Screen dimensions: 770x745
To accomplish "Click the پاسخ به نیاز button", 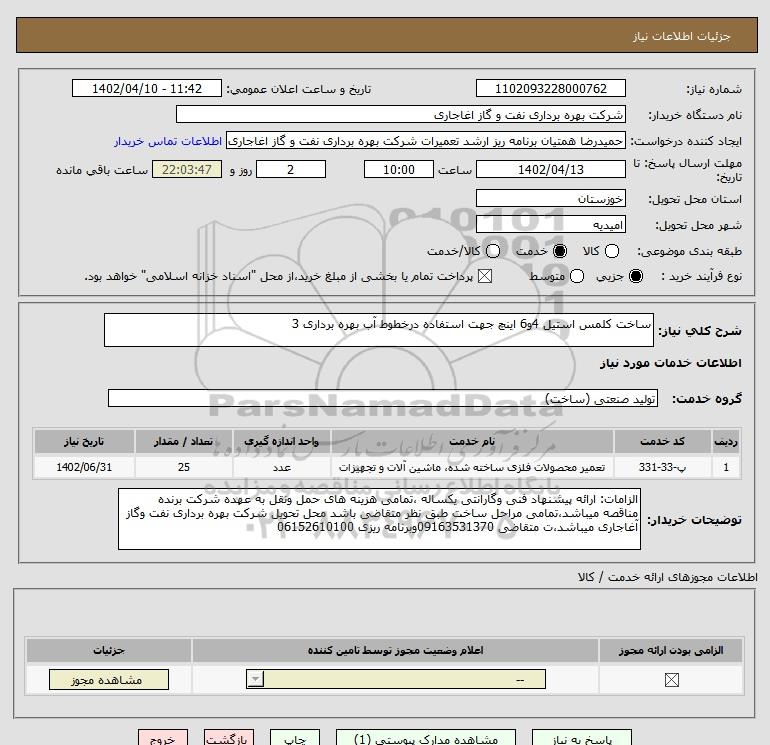I will tap(582, 738).
